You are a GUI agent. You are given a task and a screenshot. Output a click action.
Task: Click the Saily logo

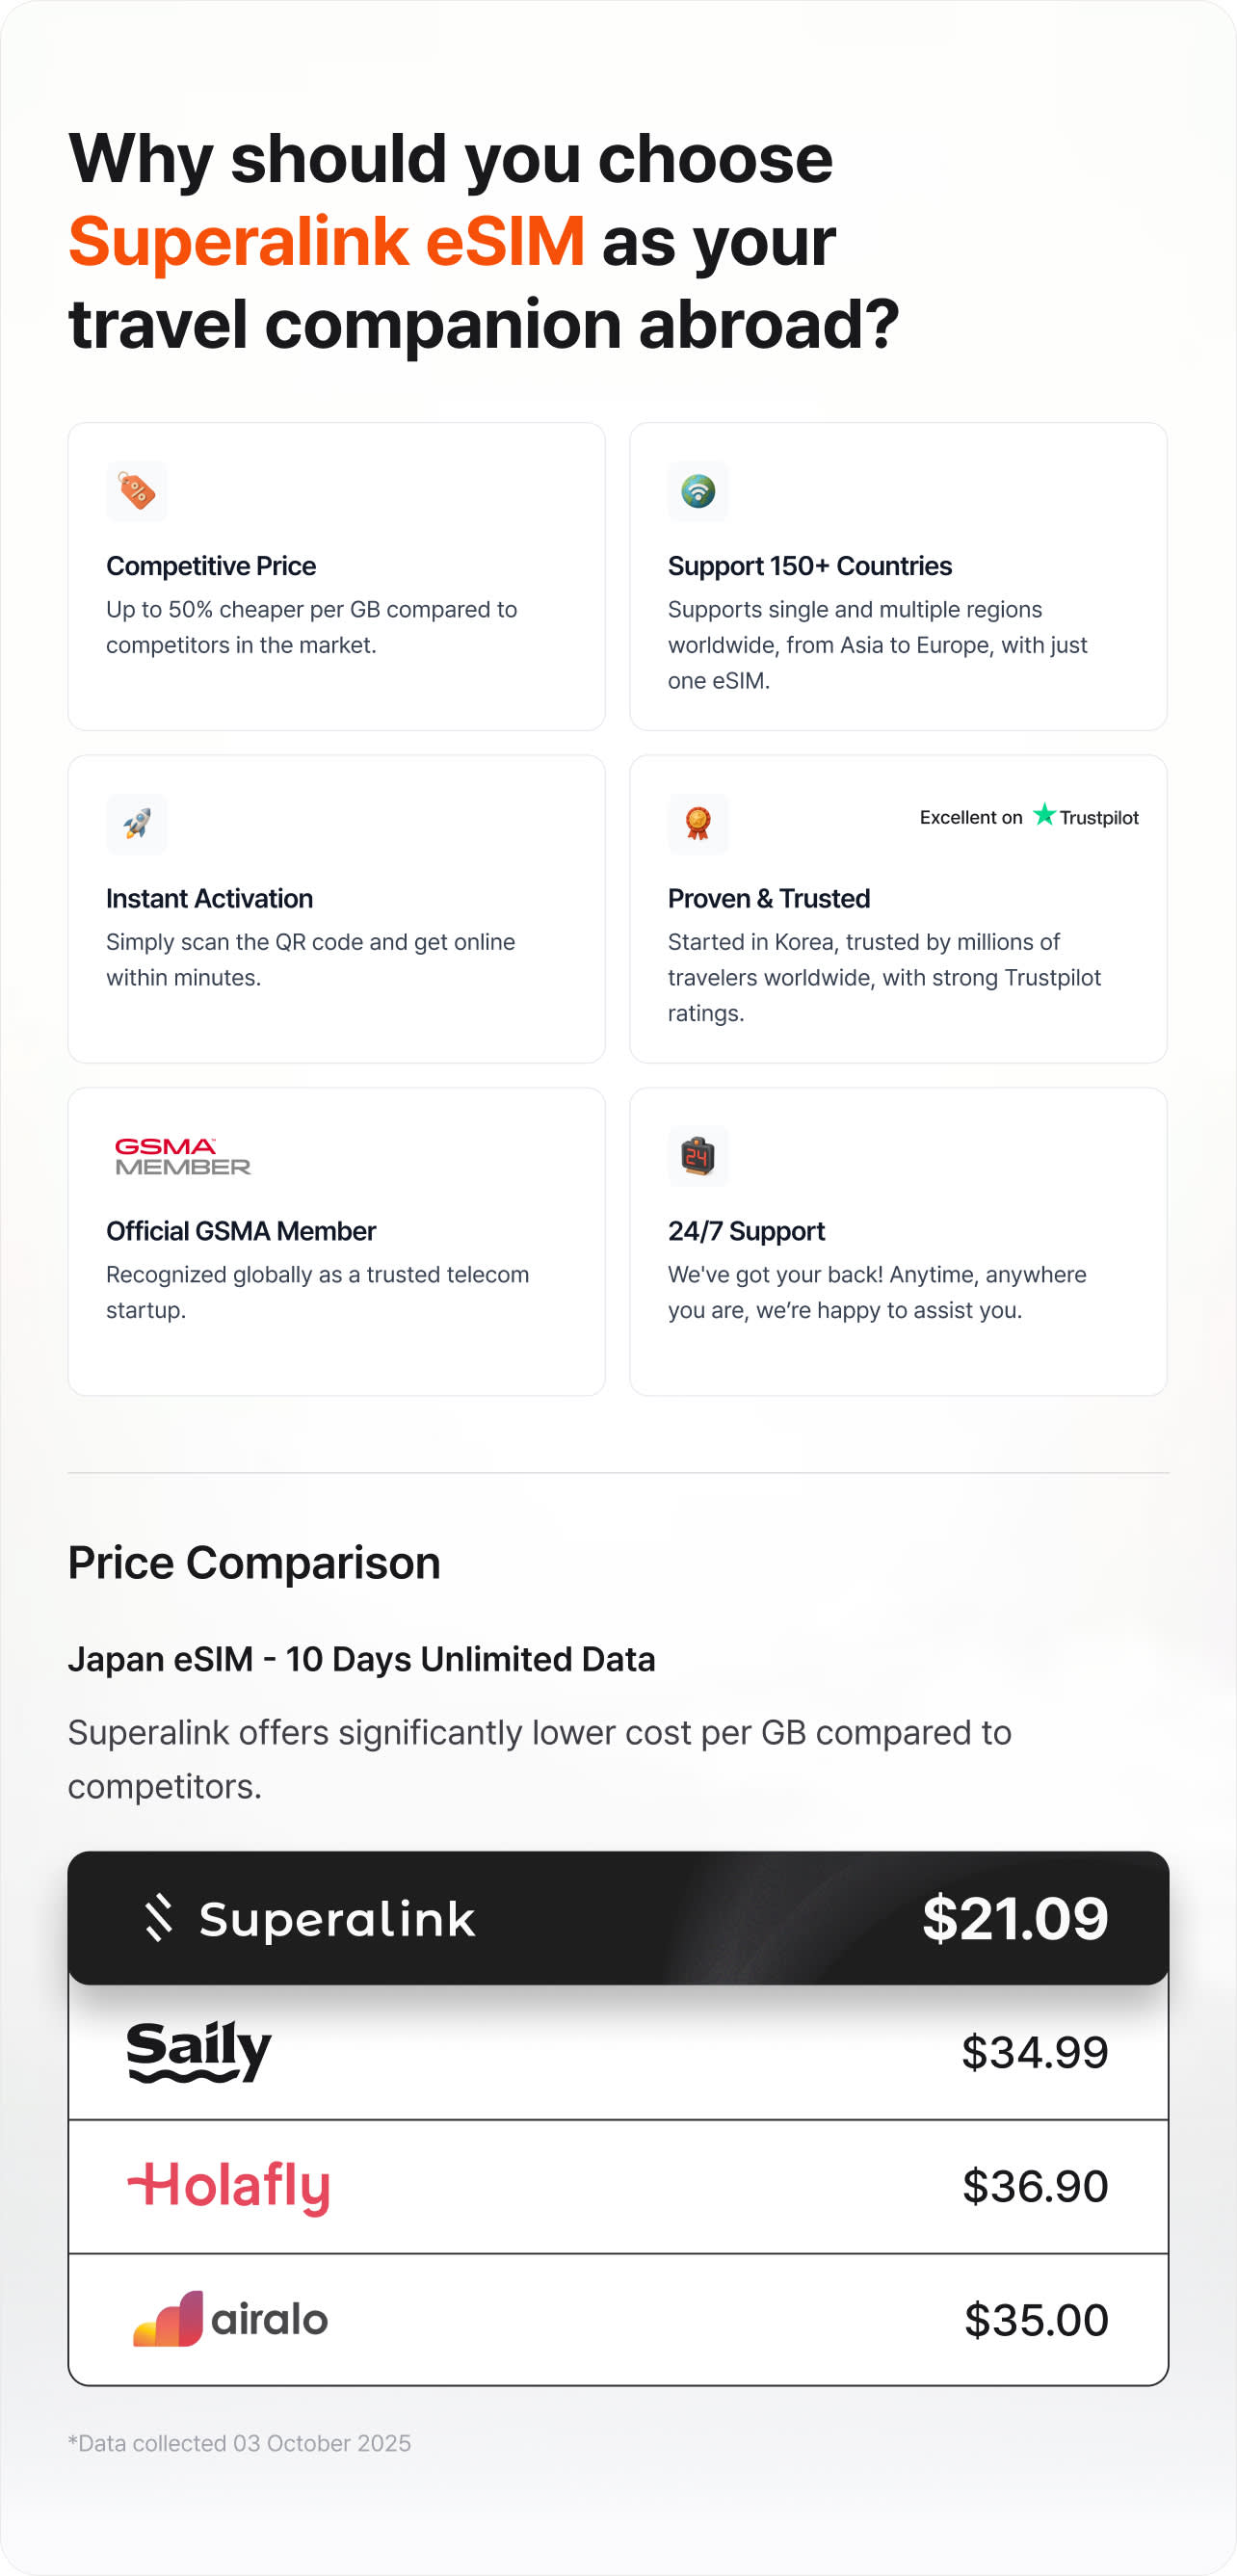coord(199,2051)
